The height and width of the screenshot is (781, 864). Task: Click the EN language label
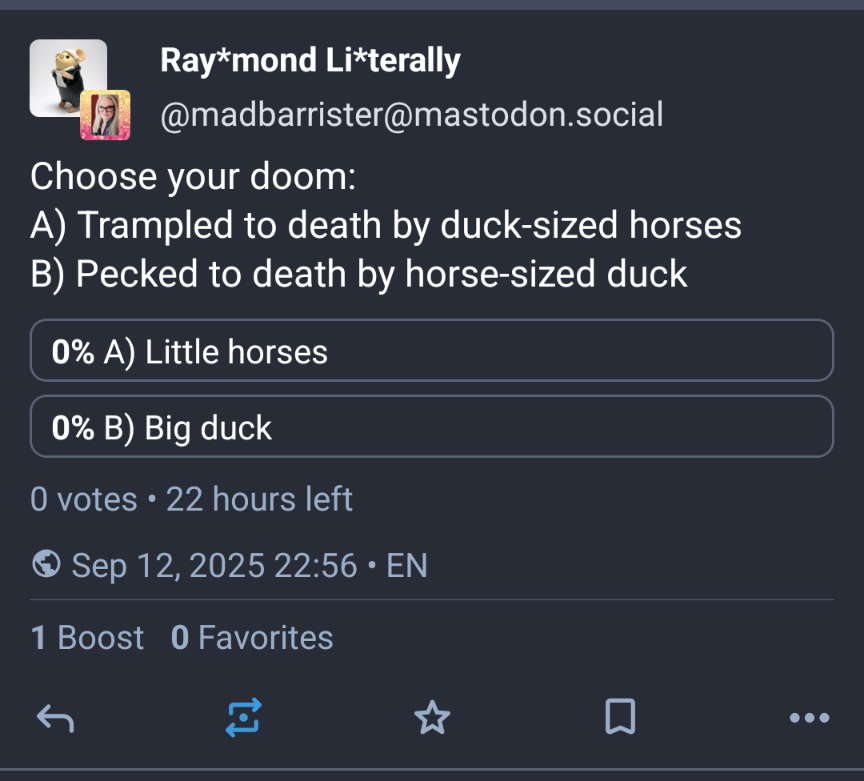407,565
